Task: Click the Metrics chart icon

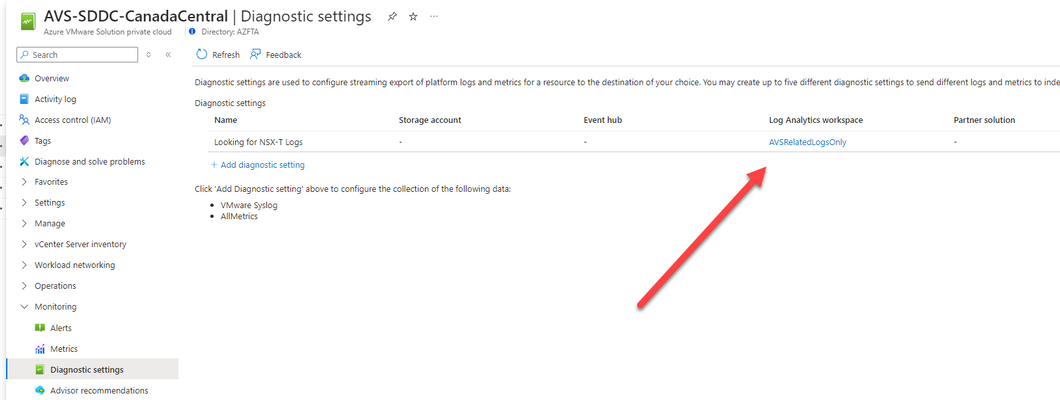Action: click(x=40, y=349)
